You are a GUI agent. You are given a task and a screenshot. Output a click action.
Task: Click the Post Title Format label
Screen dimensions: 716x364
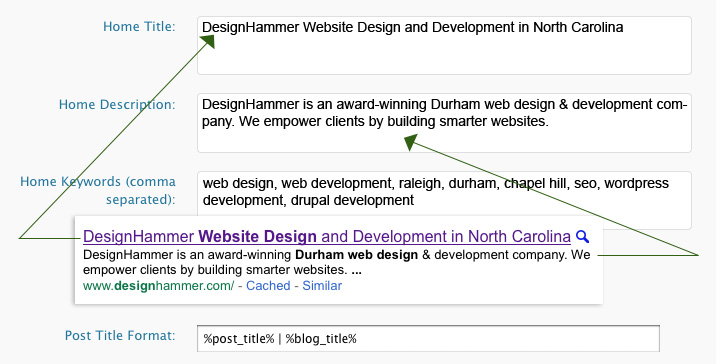pyautogui.click(x=120, y=336)
